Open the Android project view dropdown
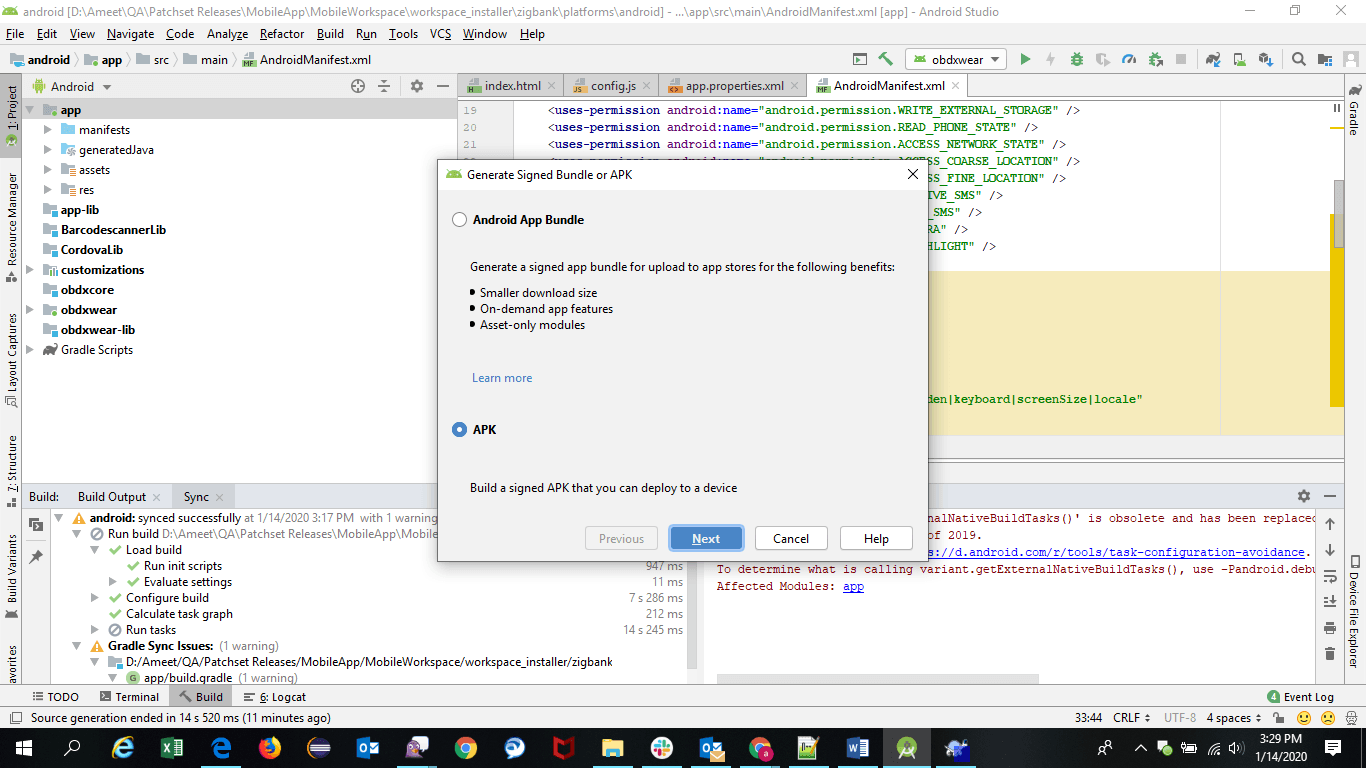 pos(72,87)
